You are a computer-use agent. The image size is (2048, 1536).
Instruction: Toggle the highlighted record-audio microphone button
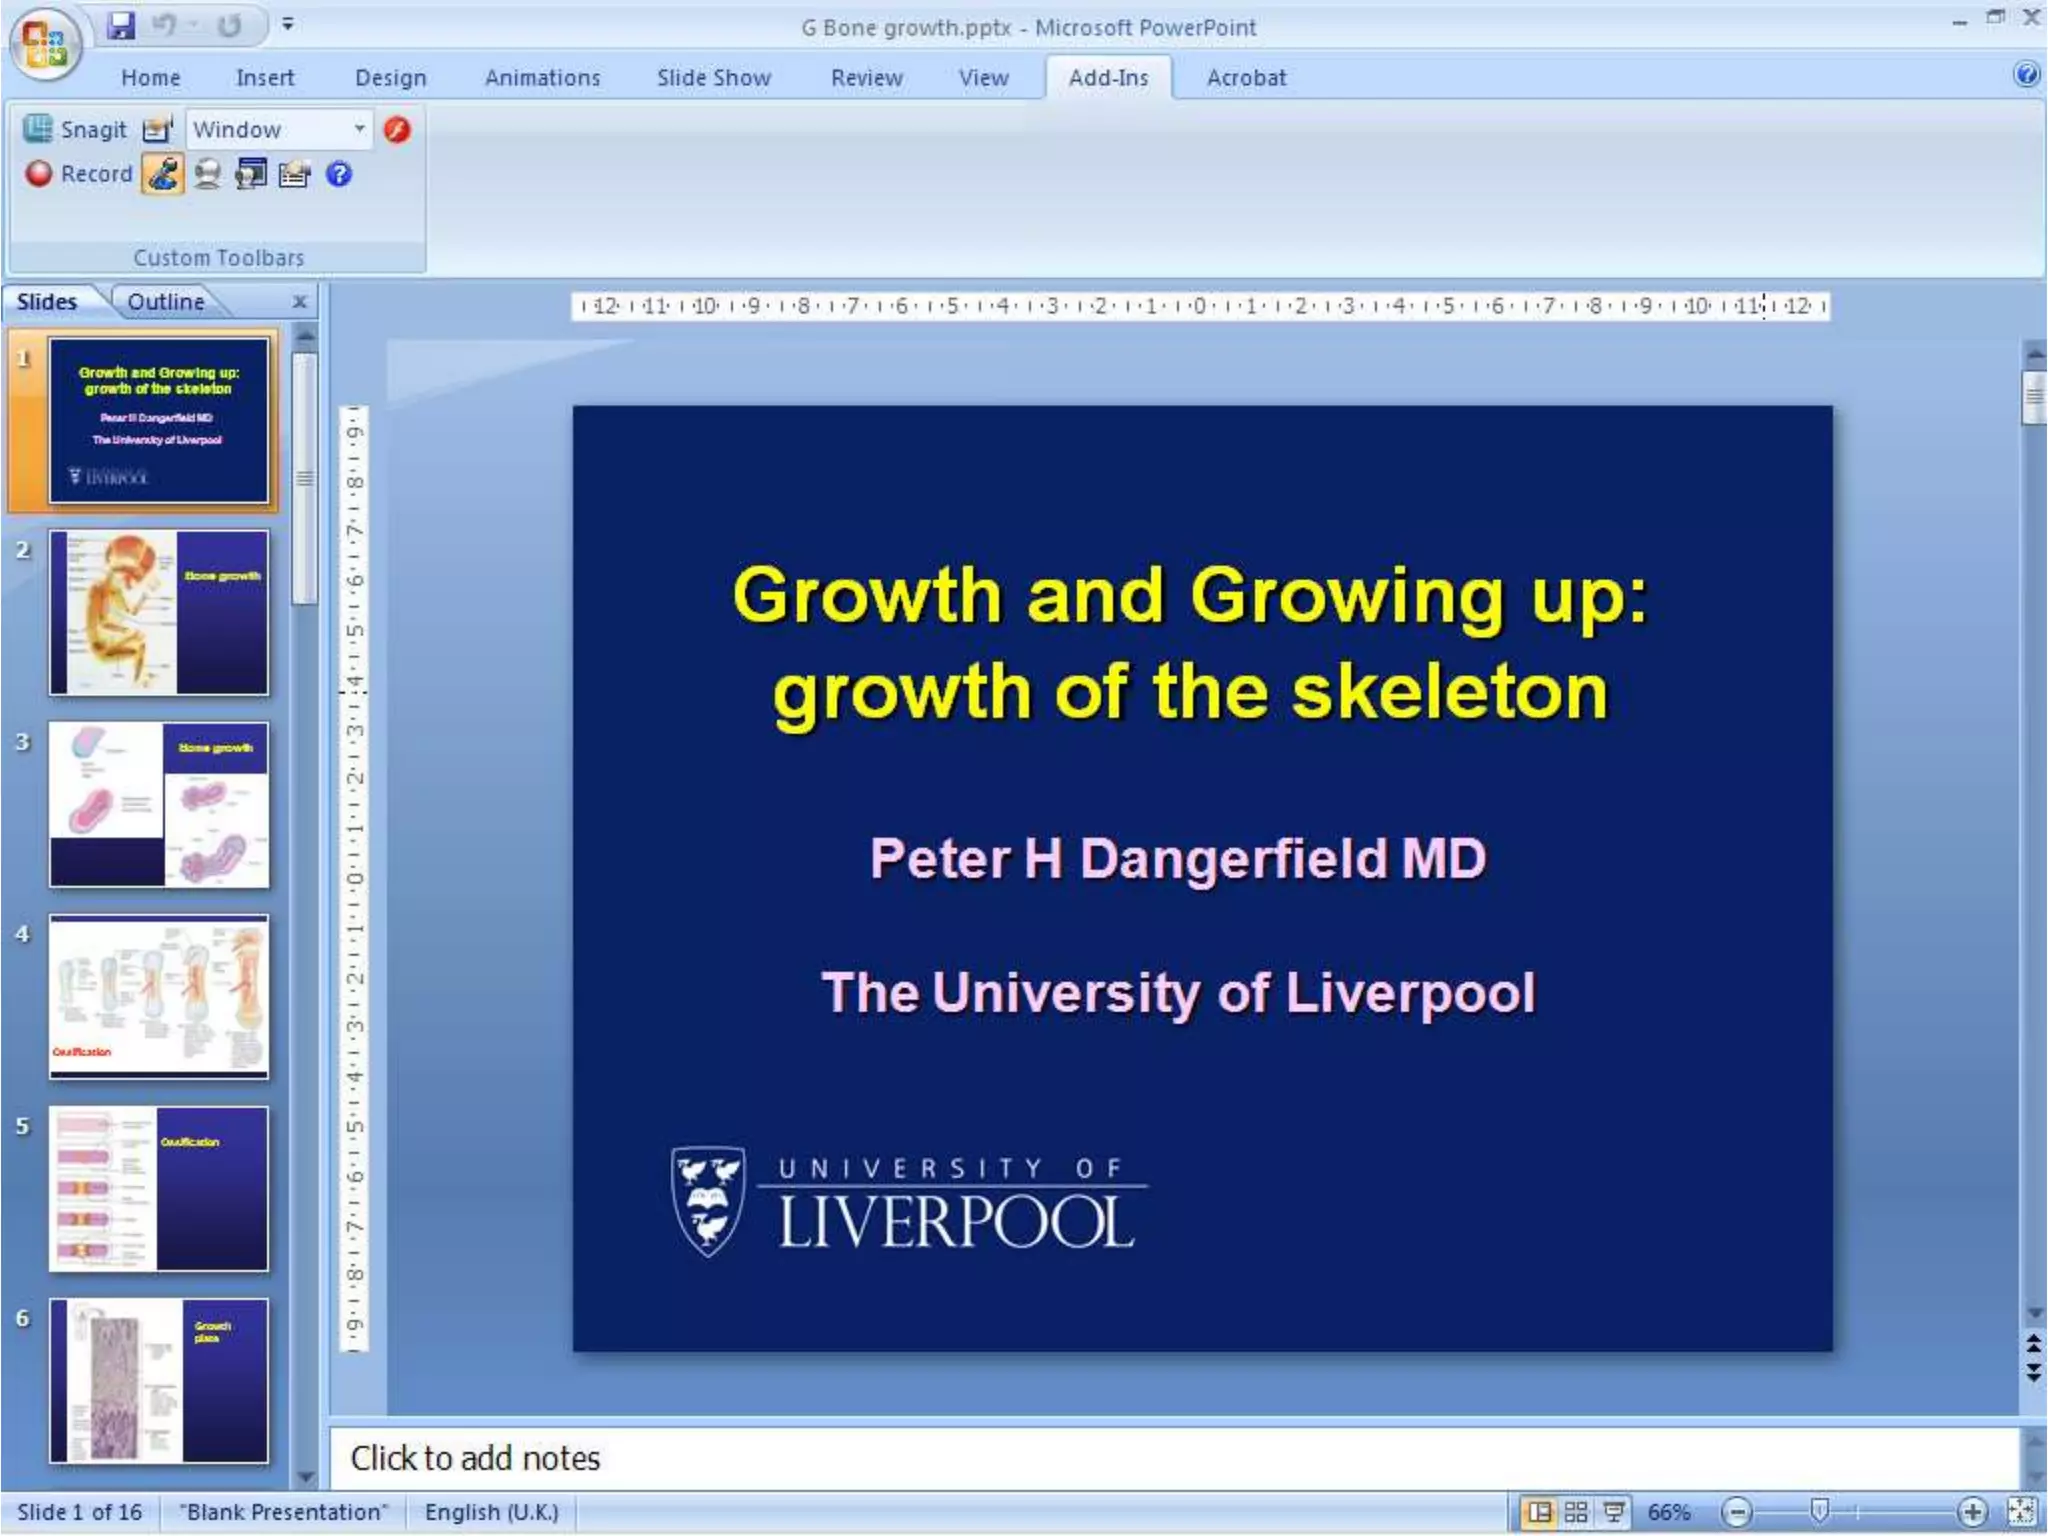pyautogui.click(x=163, y=174)
